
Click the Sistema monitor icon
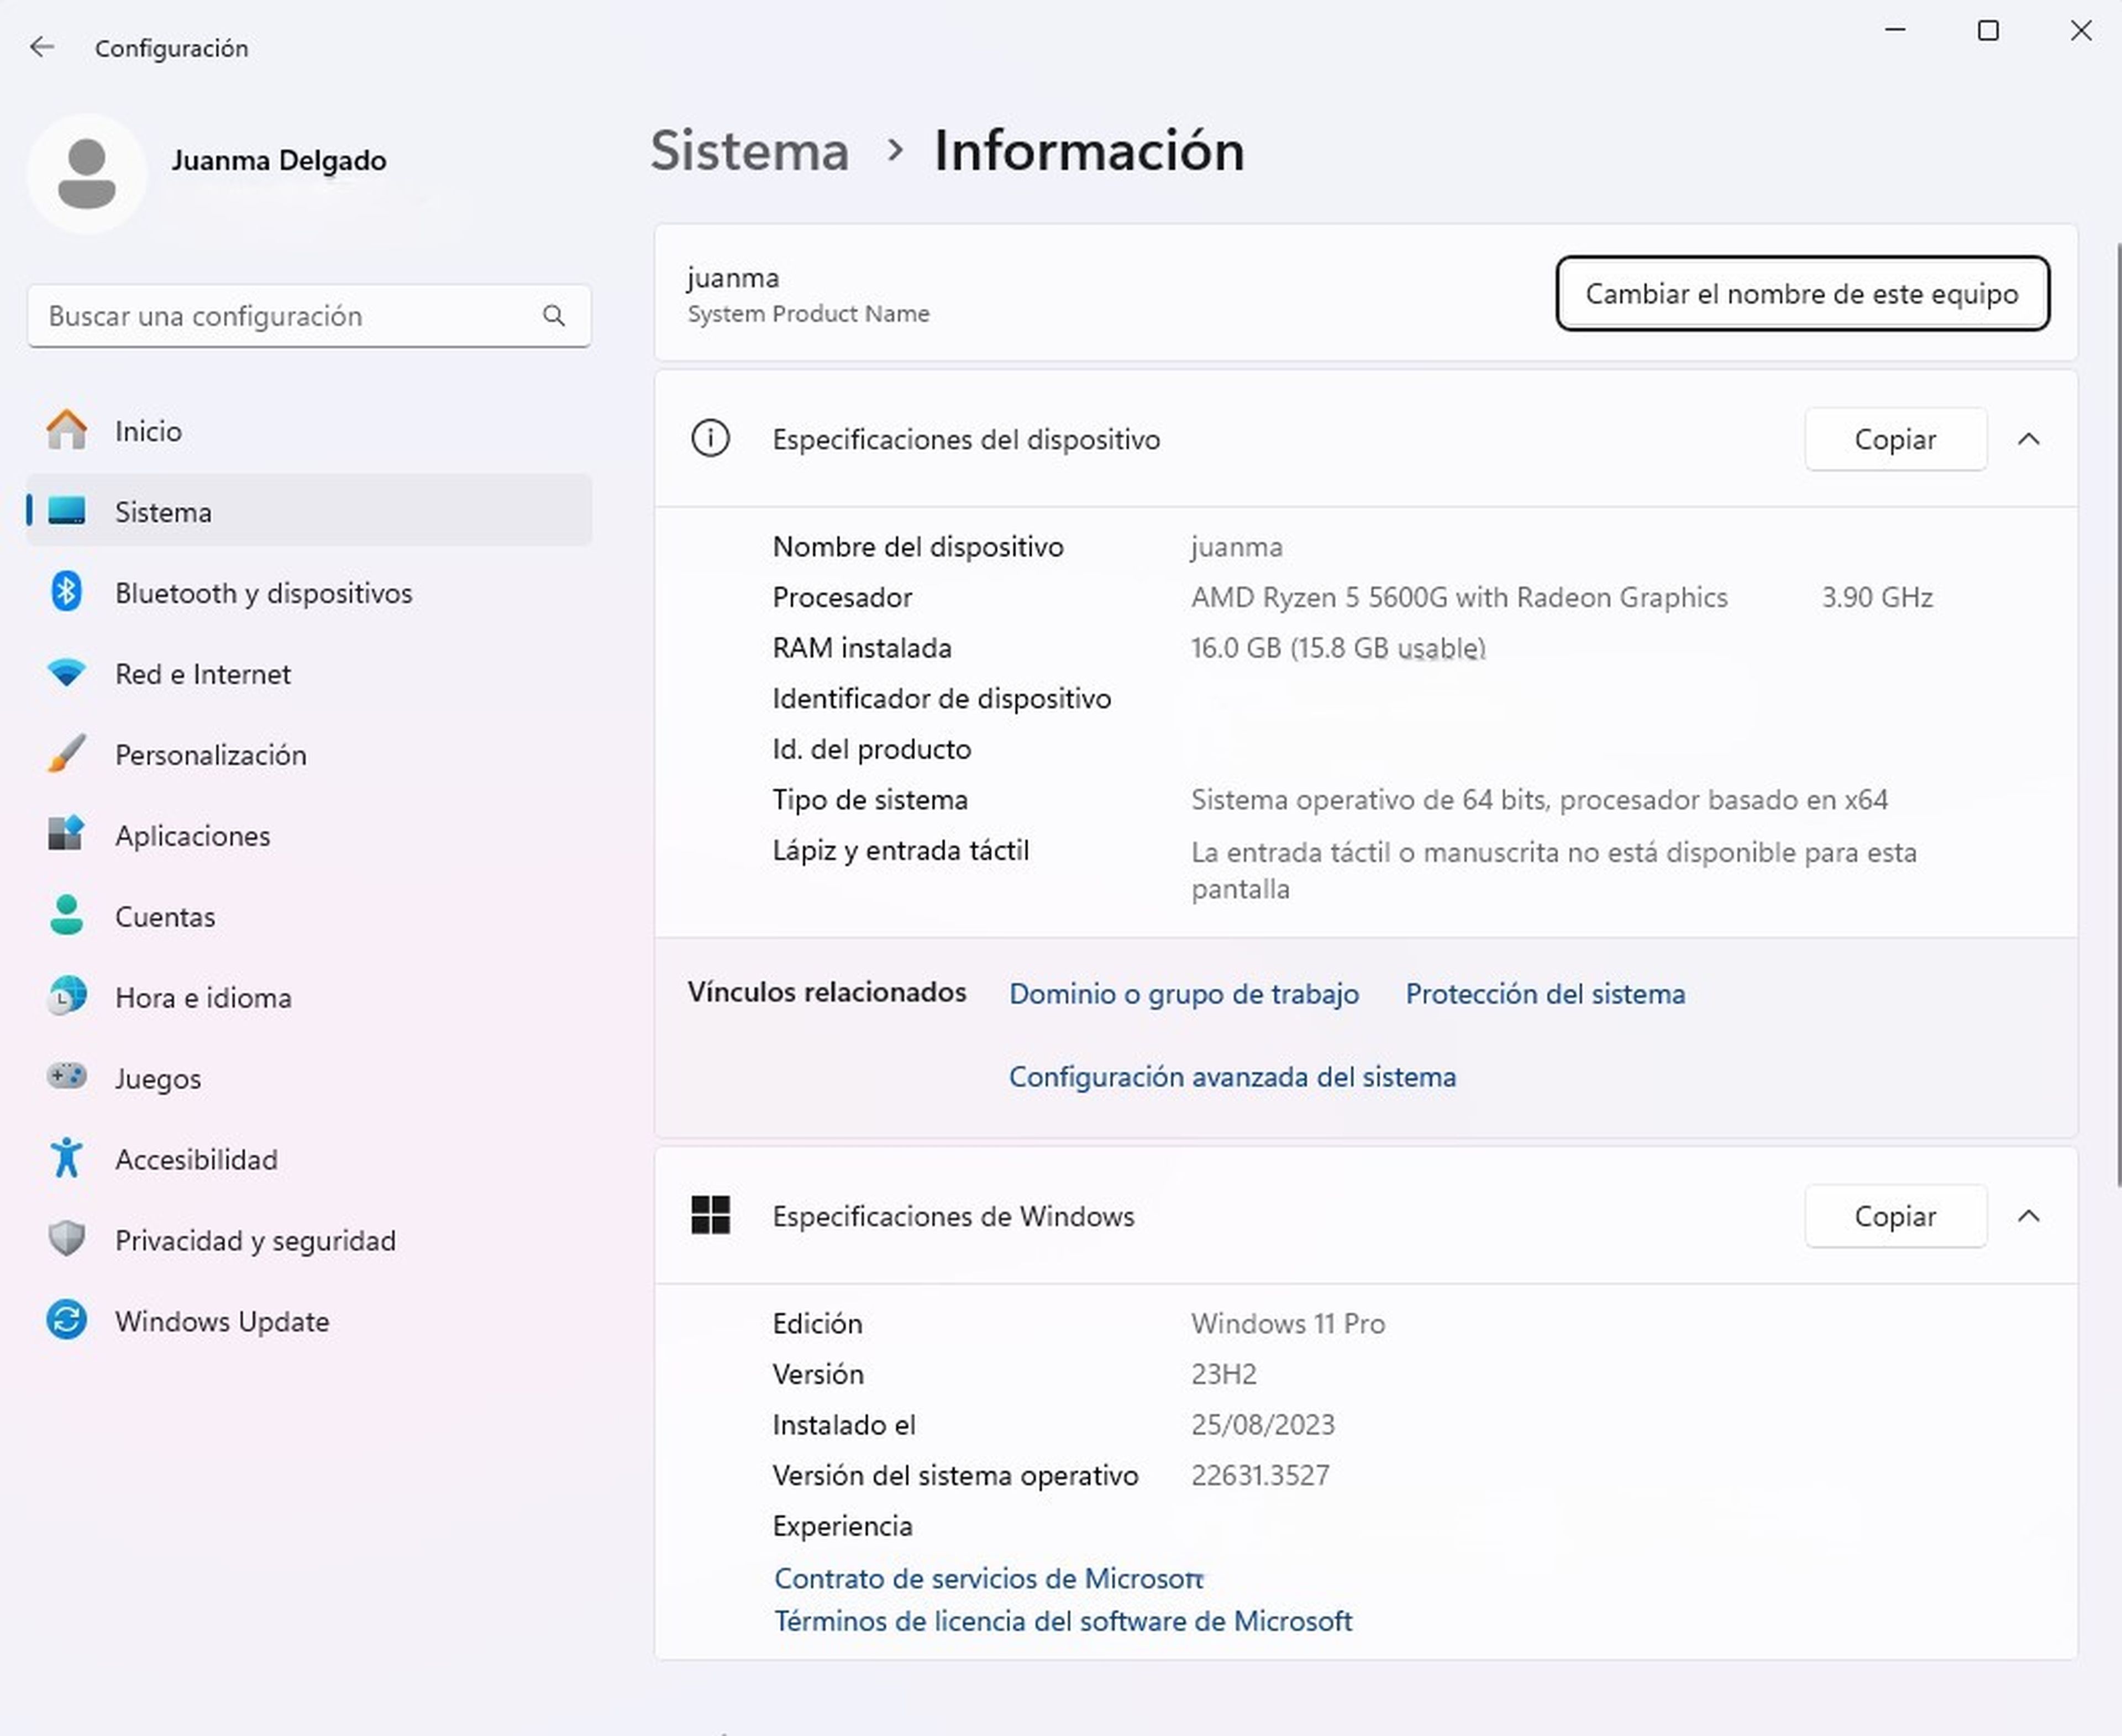(x=66, y=511)
